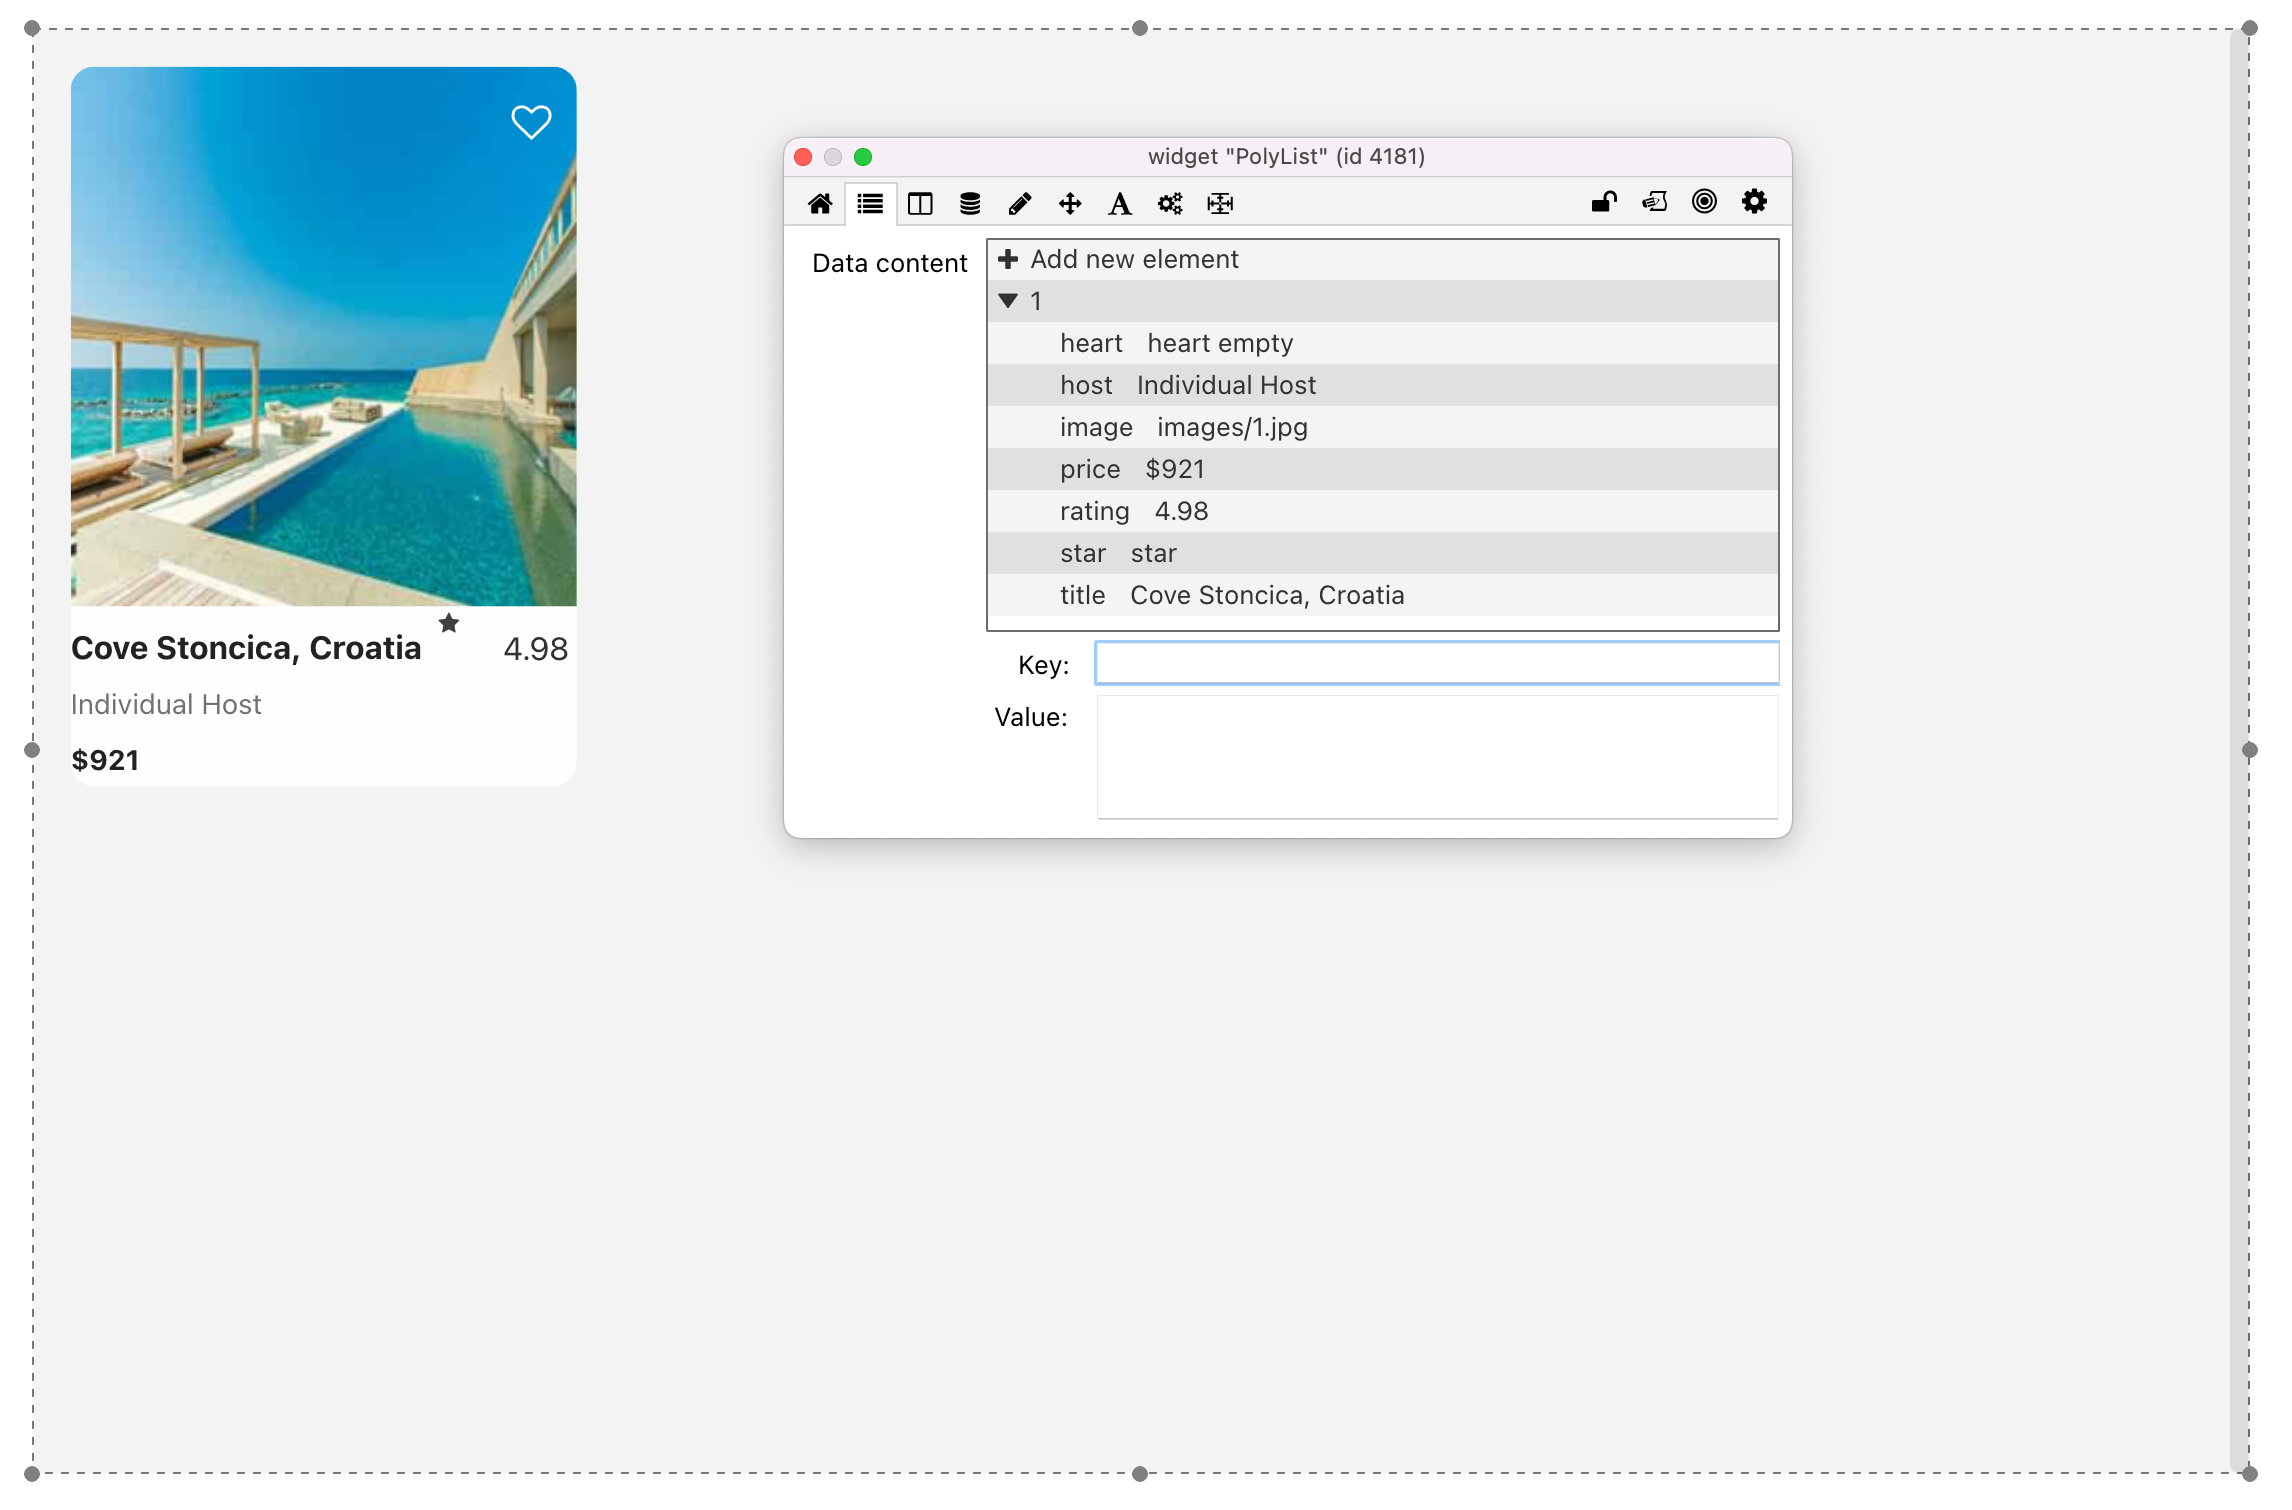Select the 'heart heart empty' row
This screenshot has width=2292, height=1510.
pos(1176,343)
